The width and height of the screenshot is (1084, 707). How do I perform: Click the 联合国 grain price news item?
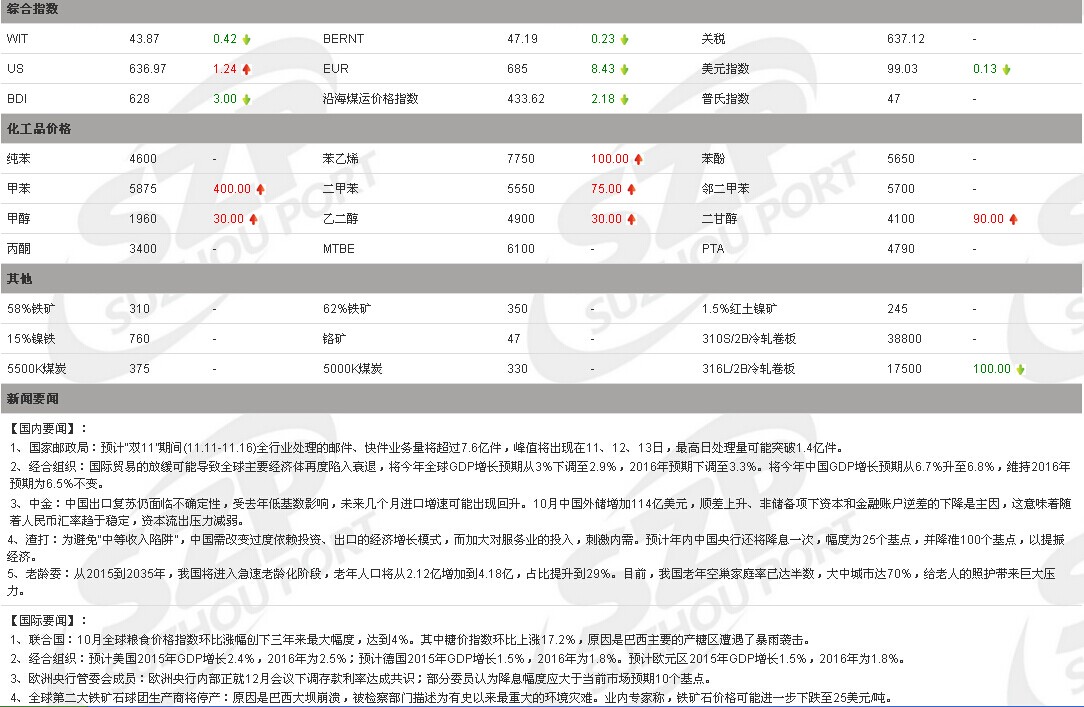(x=410, y=639)
